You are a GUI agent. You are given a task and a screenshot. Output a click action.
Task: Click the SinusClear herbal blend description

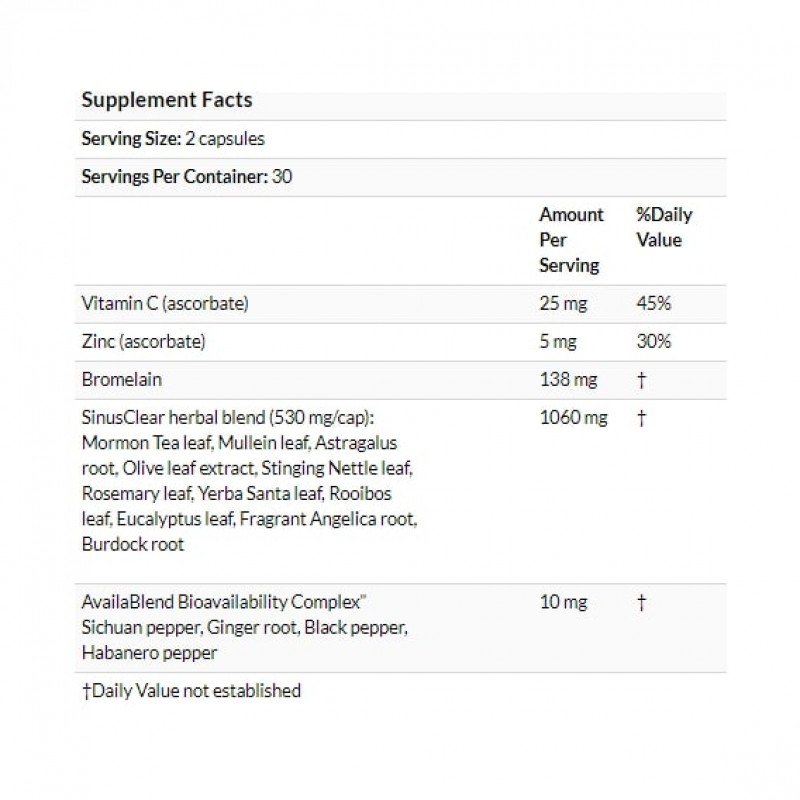coord(248,481)
